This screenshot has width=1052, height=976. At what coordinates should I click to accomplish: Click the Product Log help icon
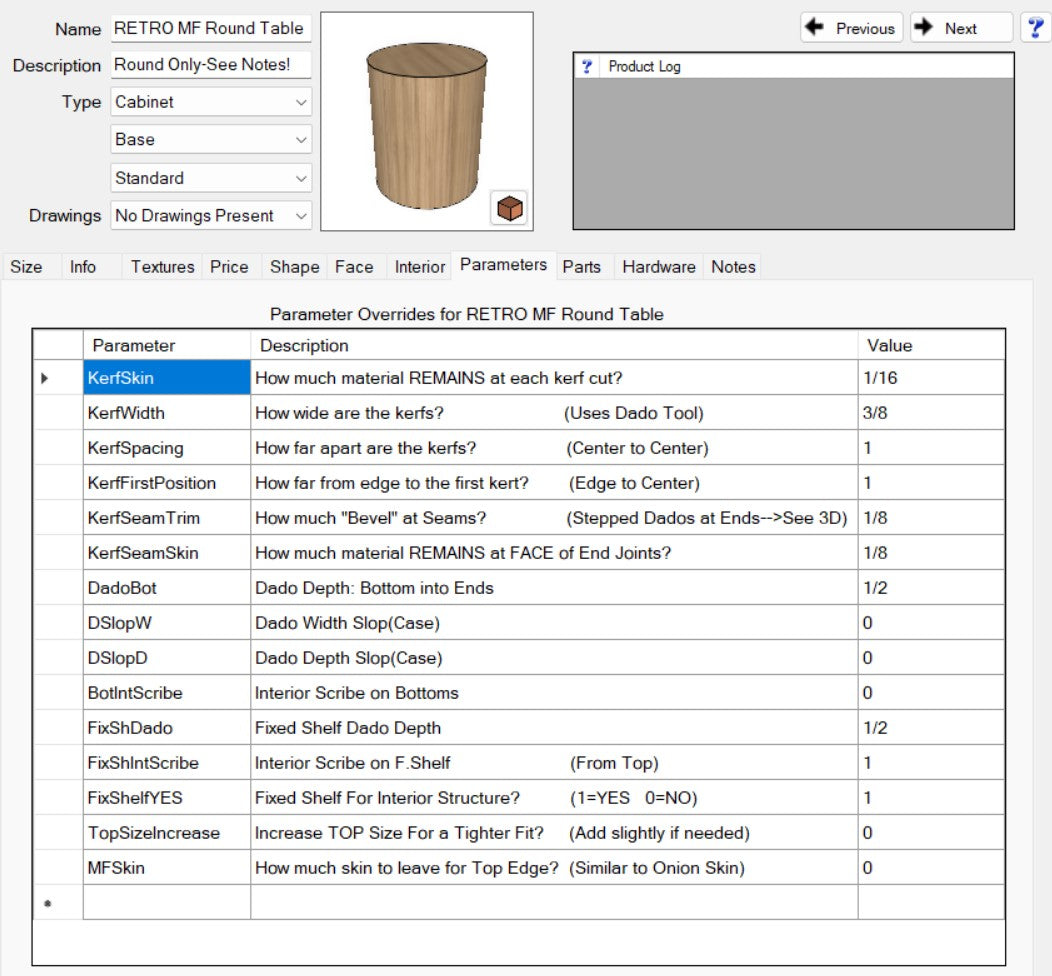tap(588, 67)
